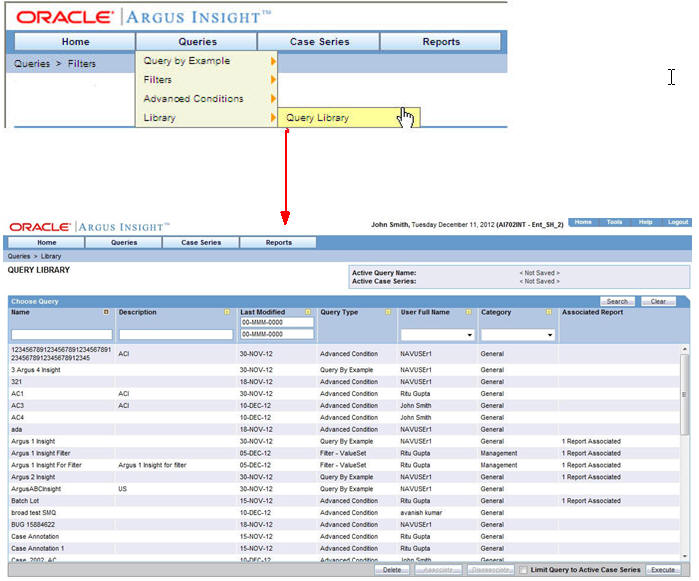
Task: Select query row 'ada'
Action: [x=344, y=429]
